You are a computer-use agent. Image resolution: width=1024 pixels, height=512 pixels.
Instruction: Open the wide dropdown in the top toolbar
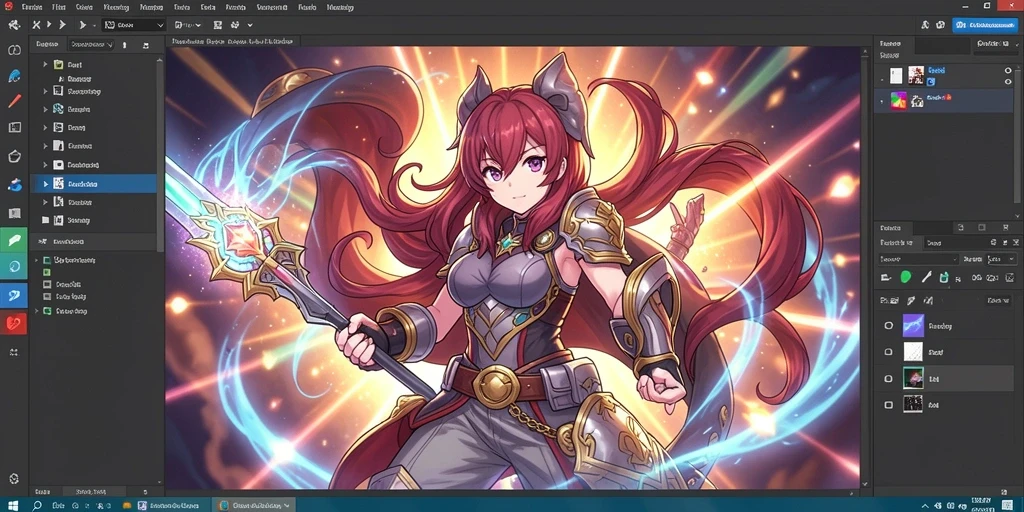(x=133, y=25)
